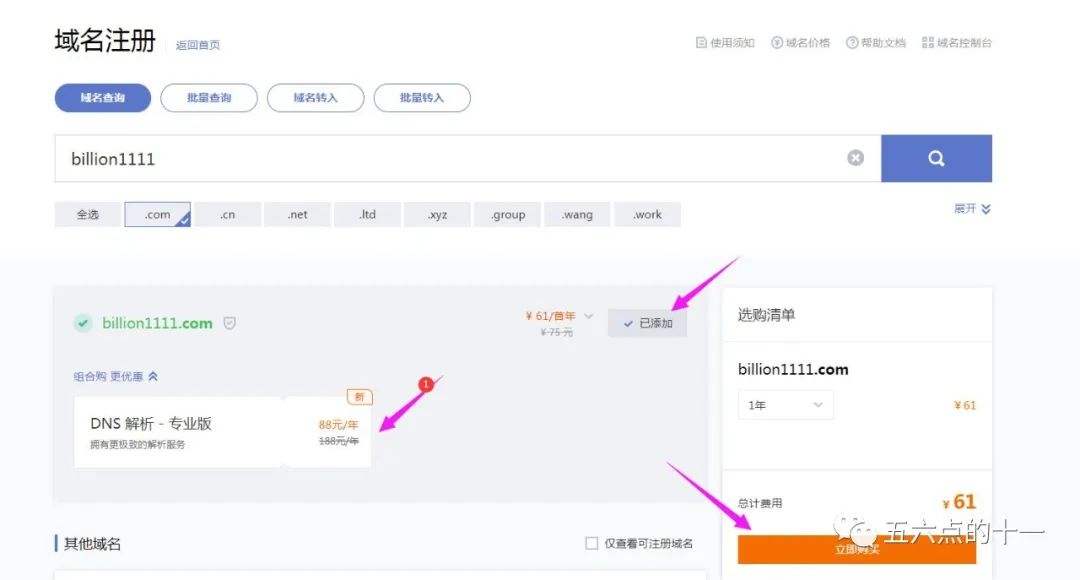The image size is (1080, 580).
Task: Open 域名控制台 domain console link
Action: [957, 43]
